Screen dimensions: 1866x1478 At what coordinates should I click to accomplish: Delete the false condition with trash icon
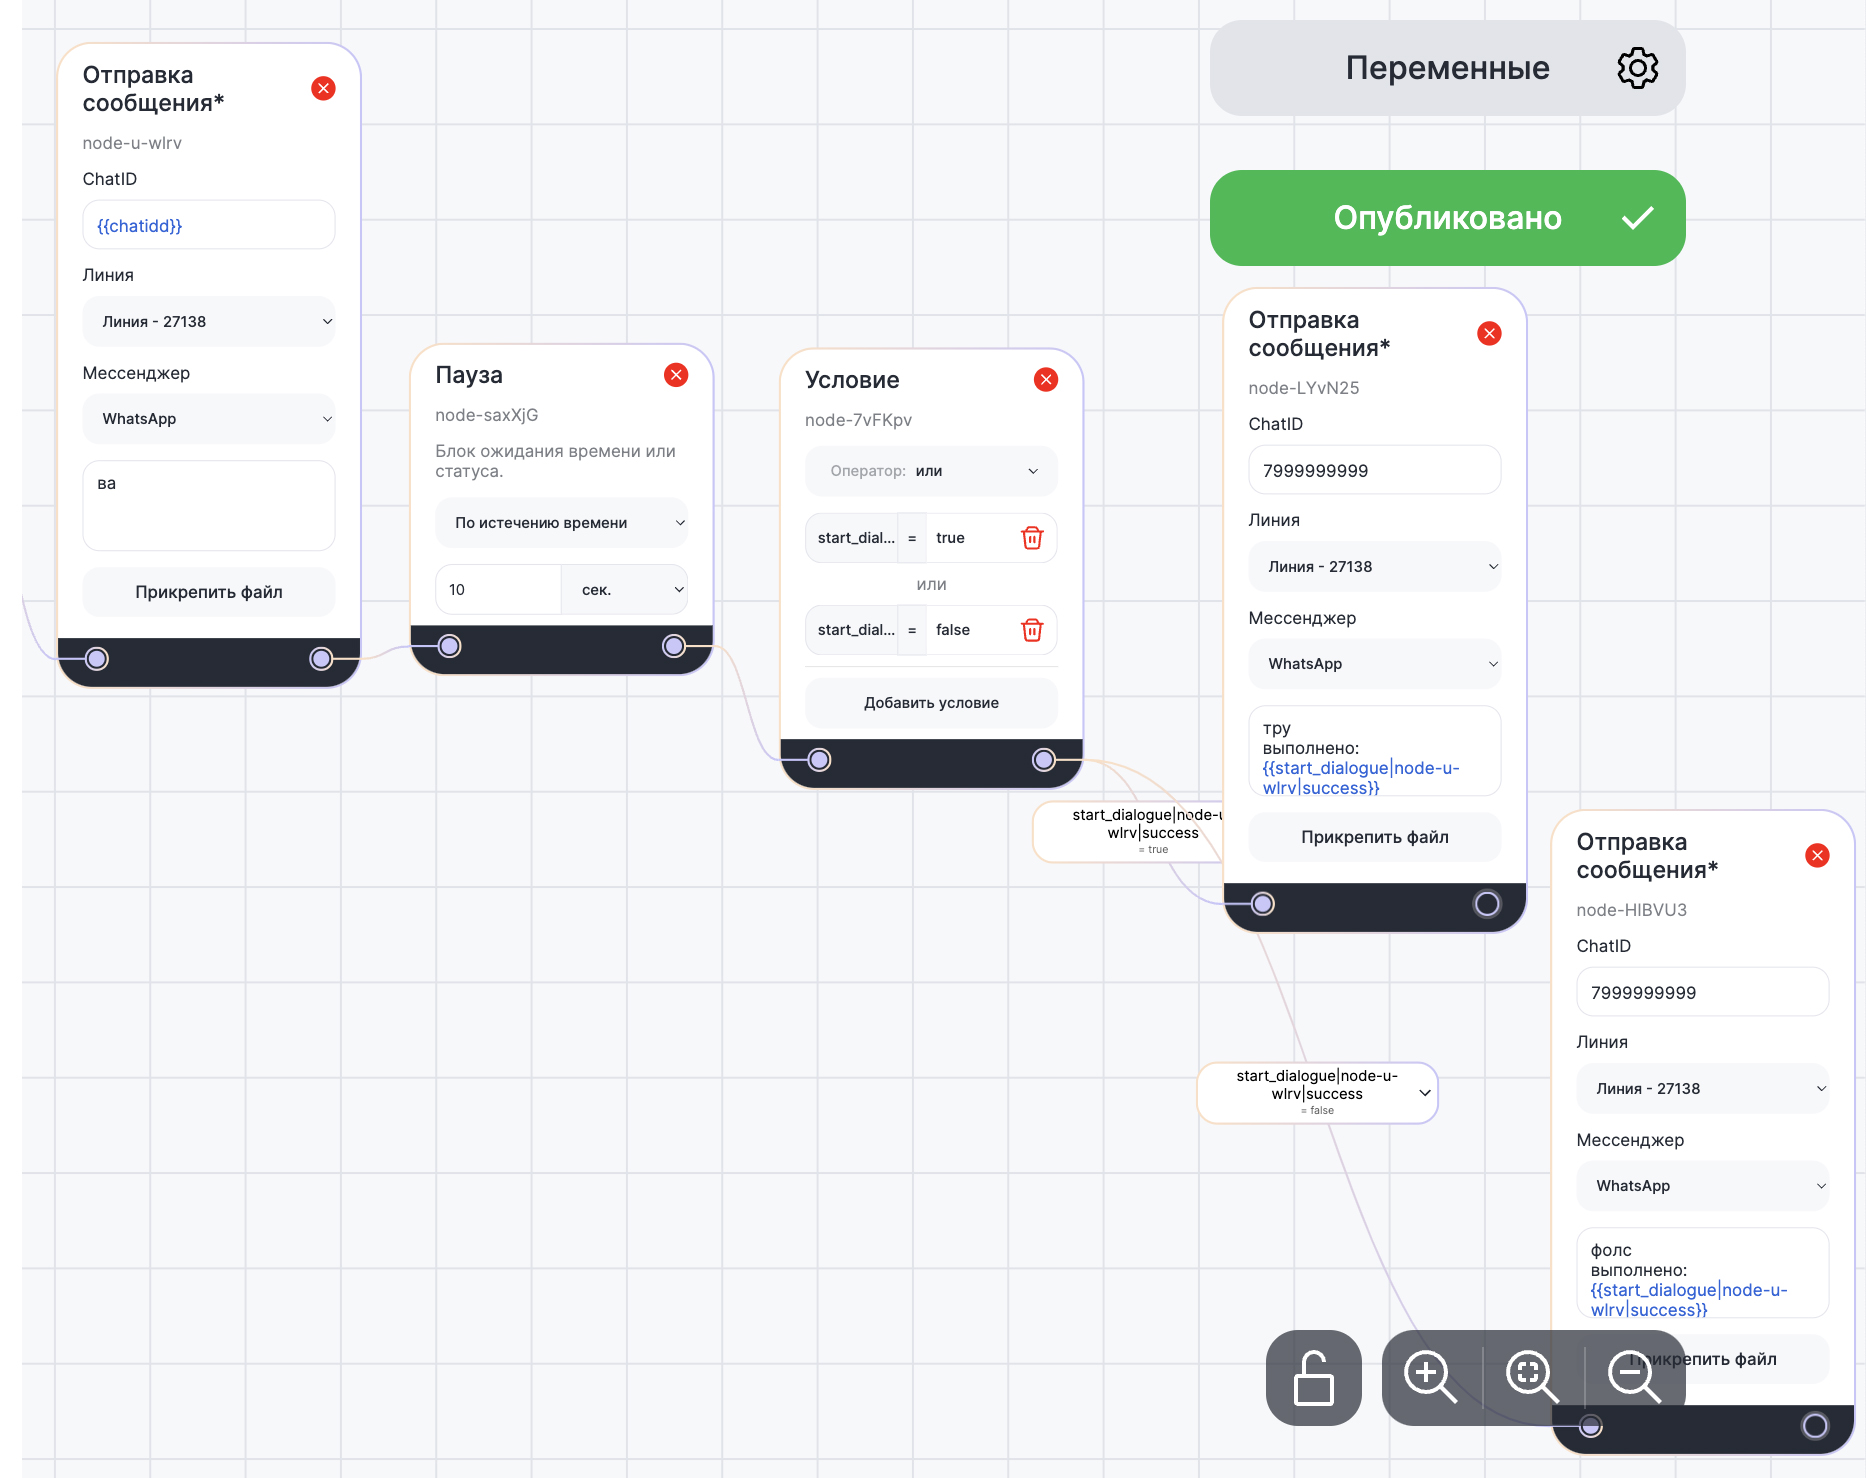(1032, 630)
